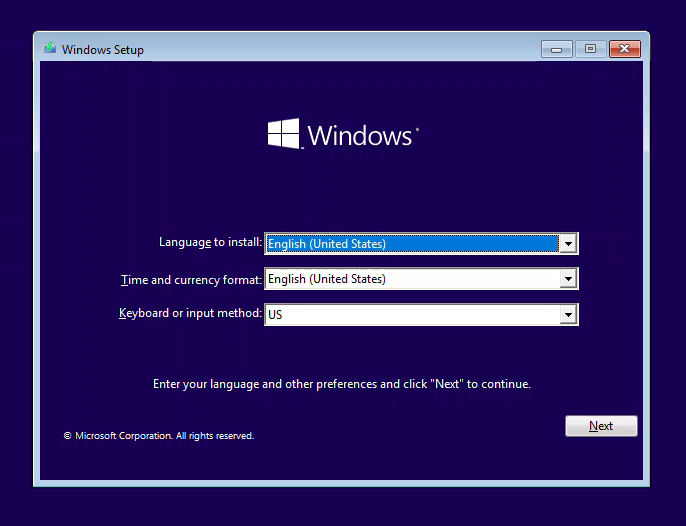The image size is (686, 526).
Task: Open the Language to install dropdown arrow
Action: [568, 244]
